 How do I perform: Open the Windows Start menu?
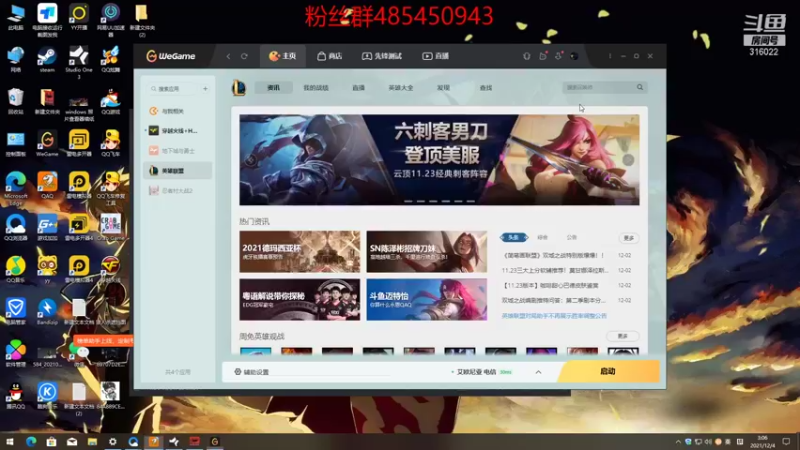(9, 441)
